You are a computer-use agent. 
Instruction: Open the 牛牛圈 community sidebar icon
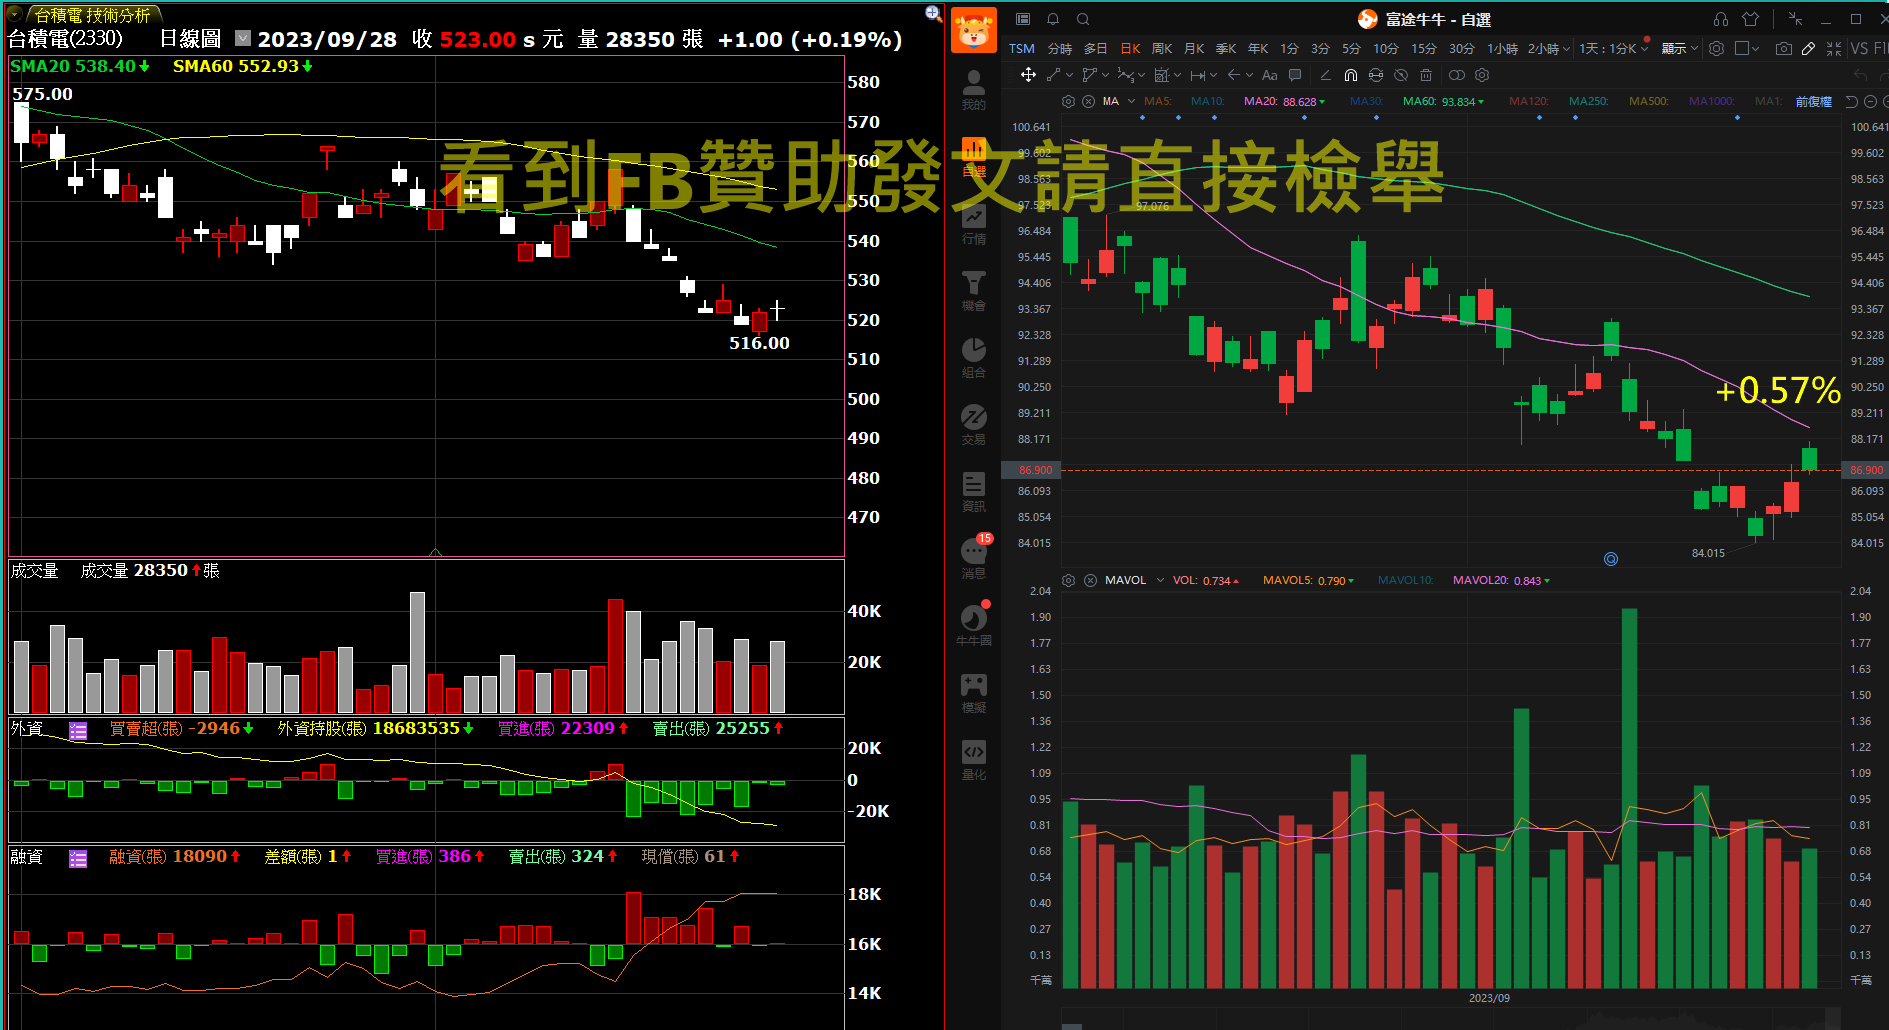point(974,625)
